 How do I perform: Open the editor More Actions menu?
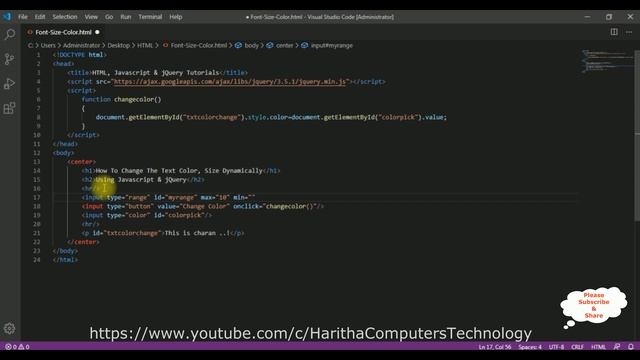(x=629, y=32)
